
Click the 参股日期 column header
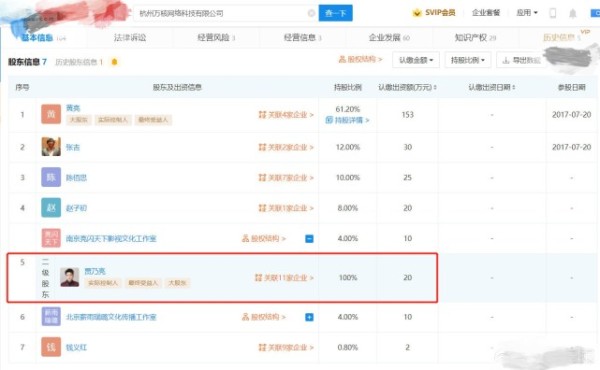[571, 88]
